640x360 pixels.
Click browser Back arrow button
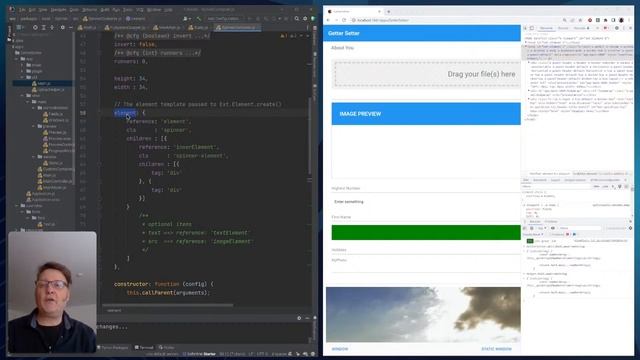329,20
